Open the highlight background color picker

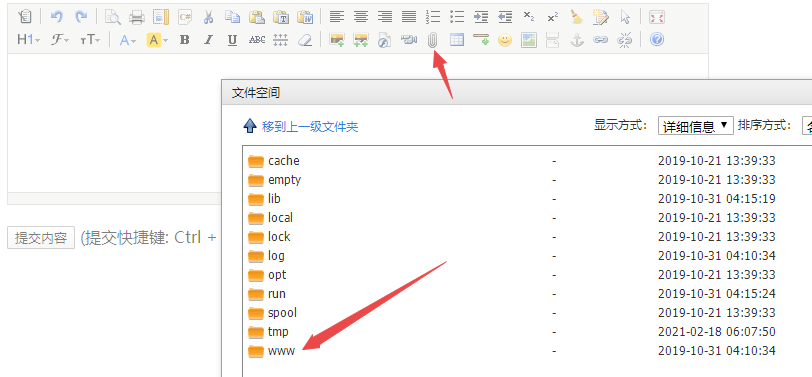pyautogui.click(x=157, y=40)
